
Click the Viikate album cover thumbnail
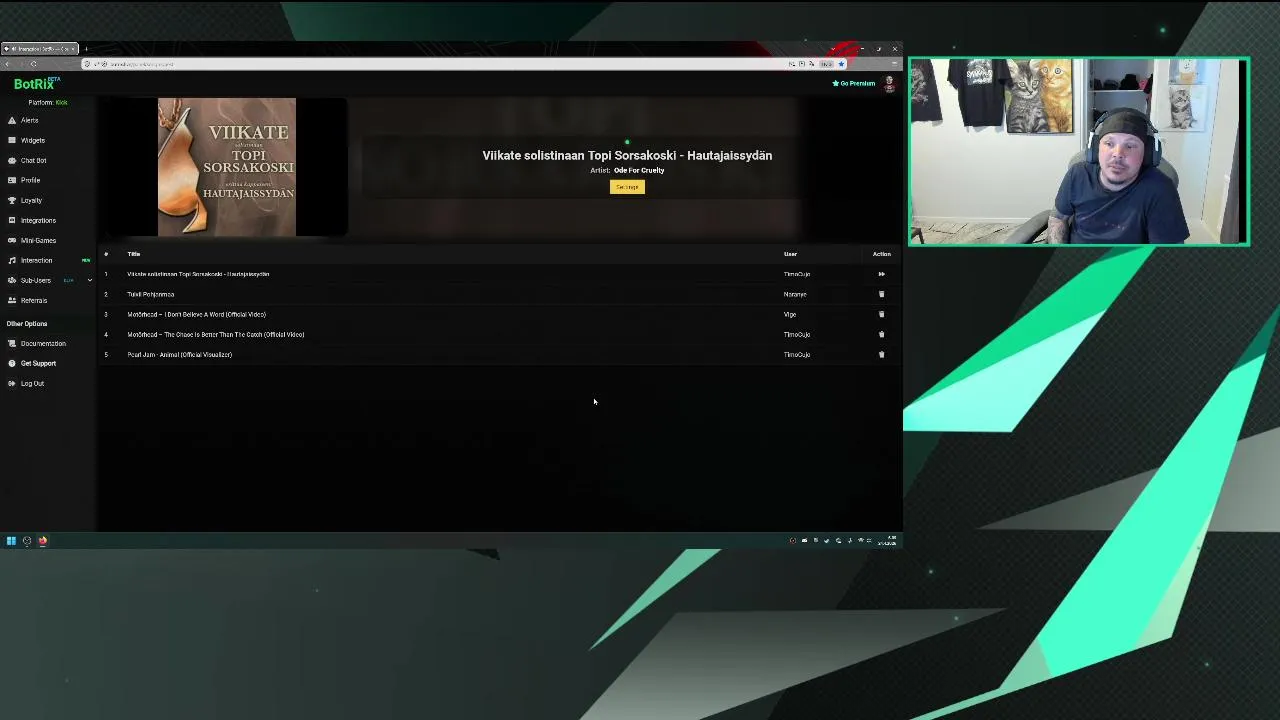pos(227,167)
